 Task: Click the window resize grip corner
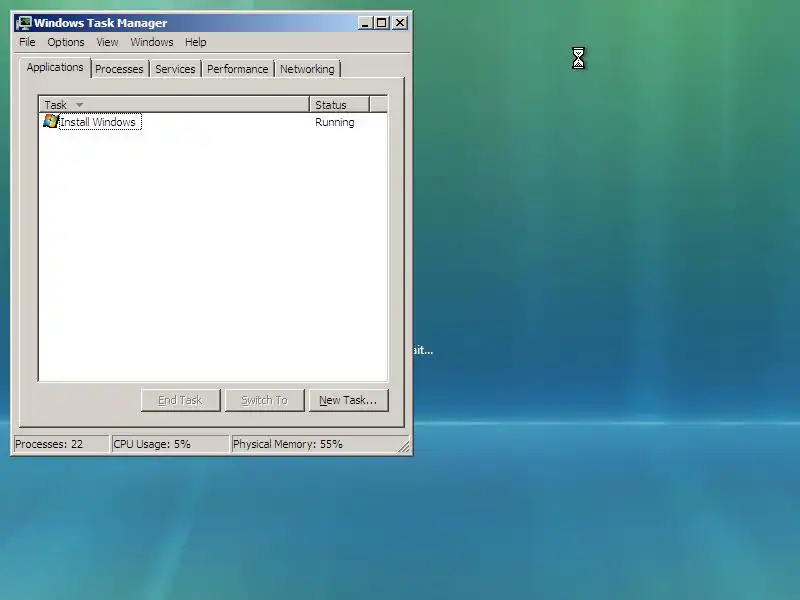point(404,446)
